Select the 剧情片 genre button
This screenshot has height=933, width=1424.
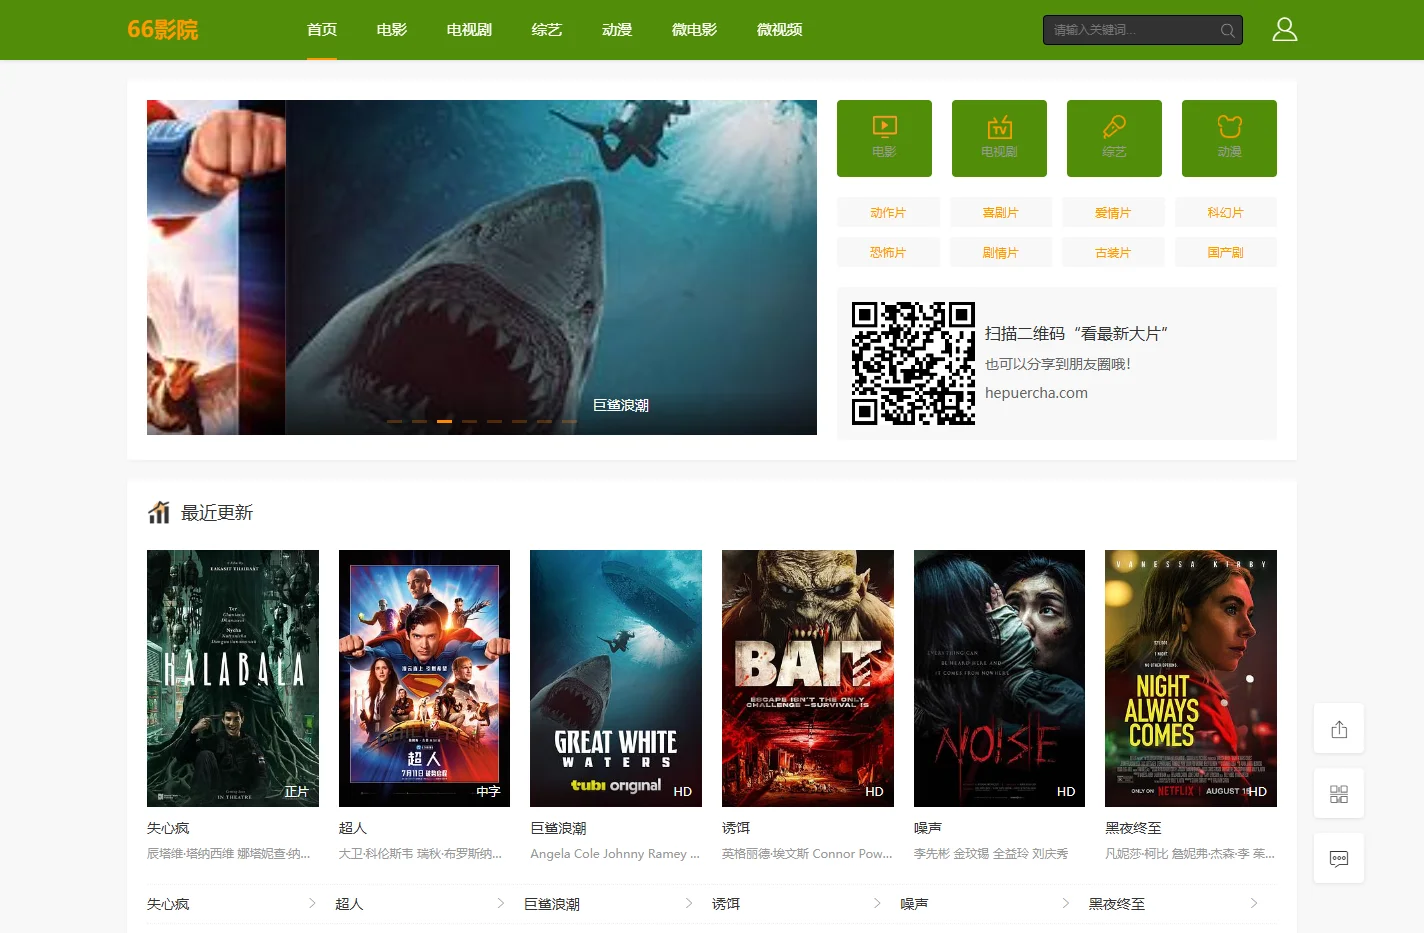point(1000,252)
